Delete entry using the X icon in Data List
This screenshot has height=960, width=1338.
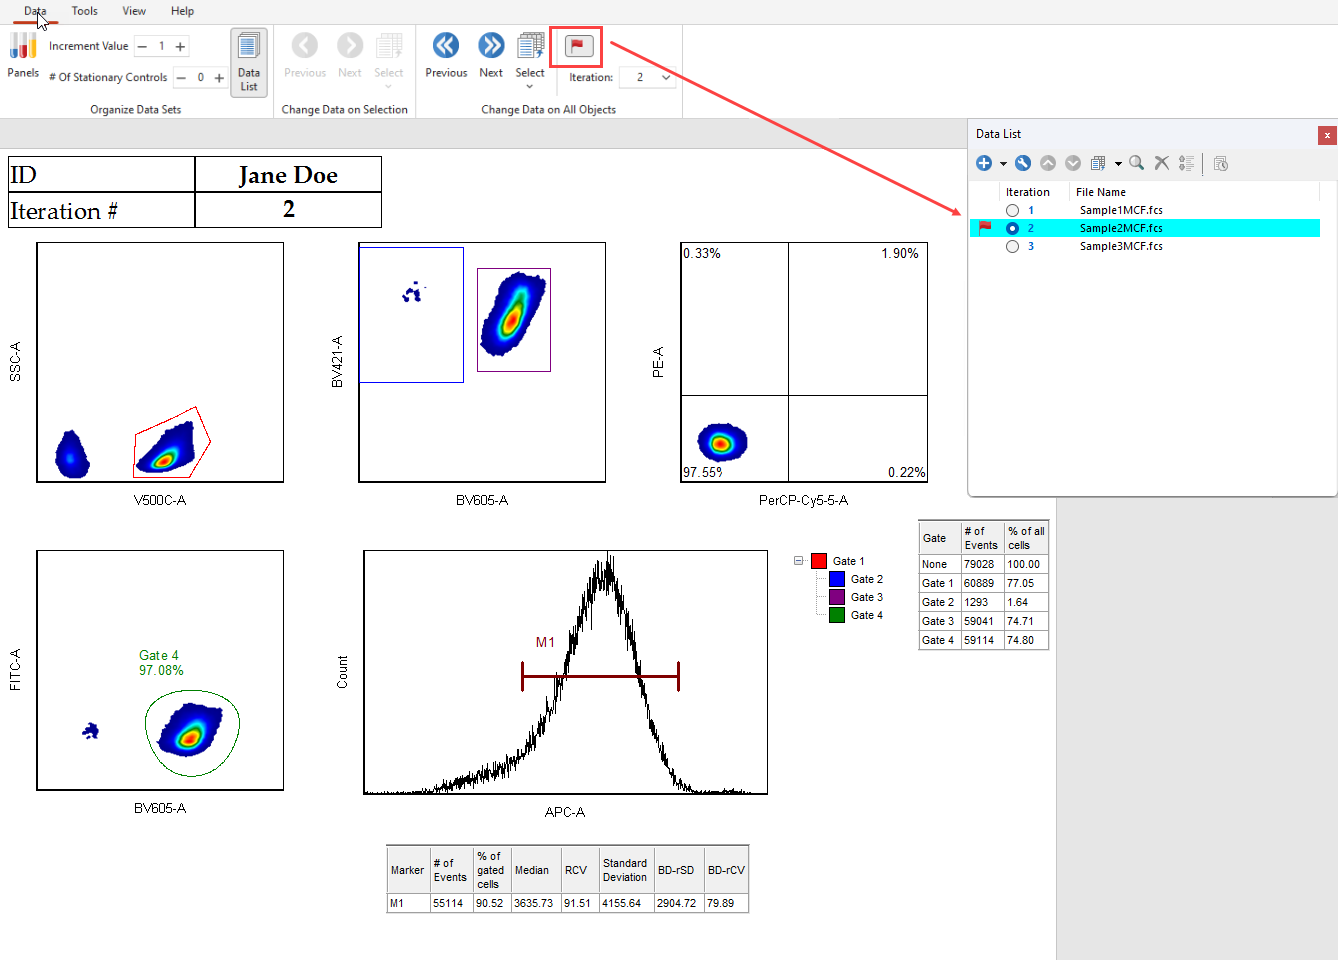tap(1162, 162)
